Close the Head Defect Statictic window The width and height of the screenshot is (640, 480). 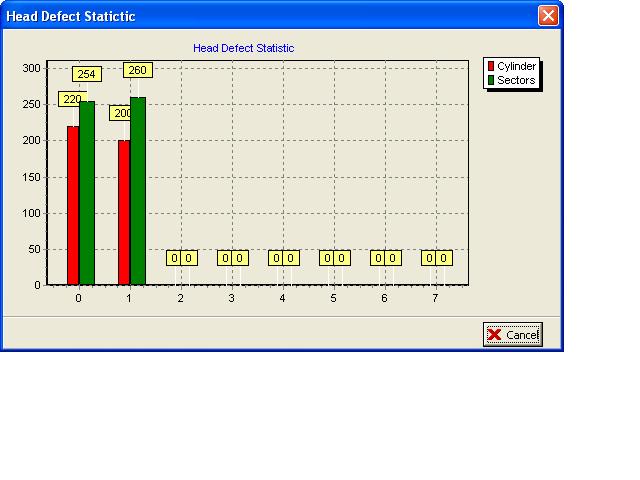(548, 16)
